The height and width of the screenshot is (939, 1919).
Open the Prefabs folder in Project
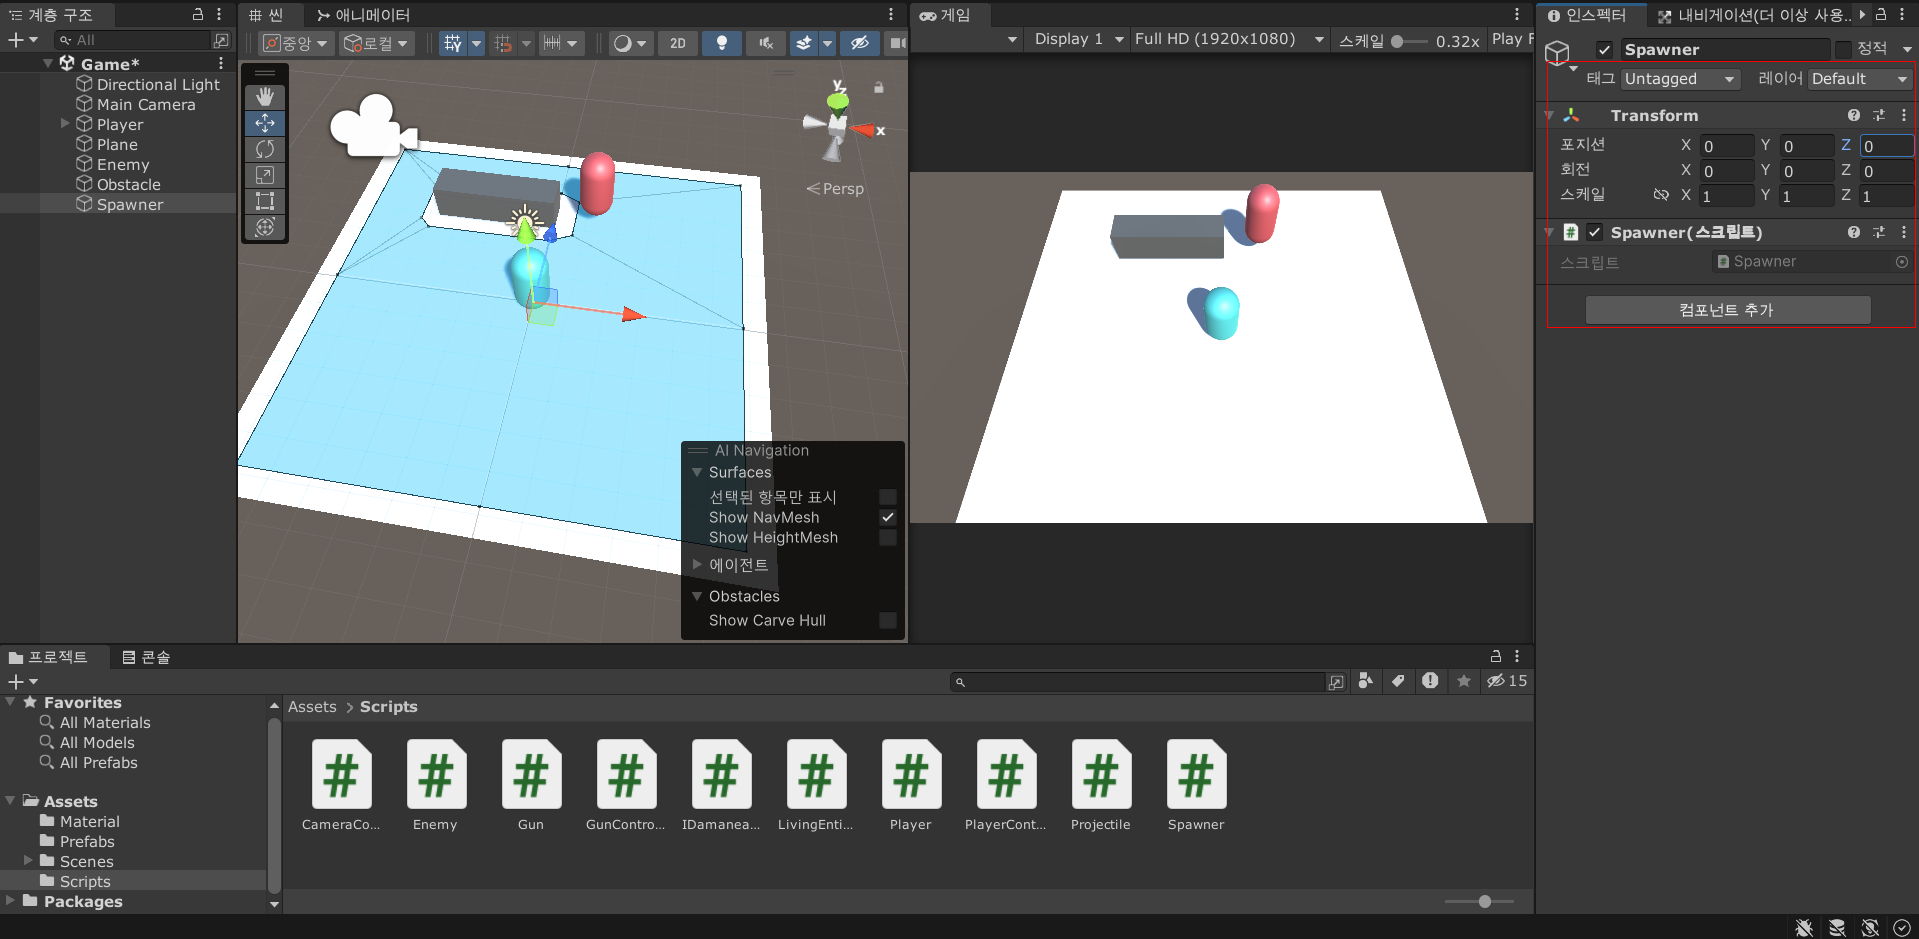point(87,841)
